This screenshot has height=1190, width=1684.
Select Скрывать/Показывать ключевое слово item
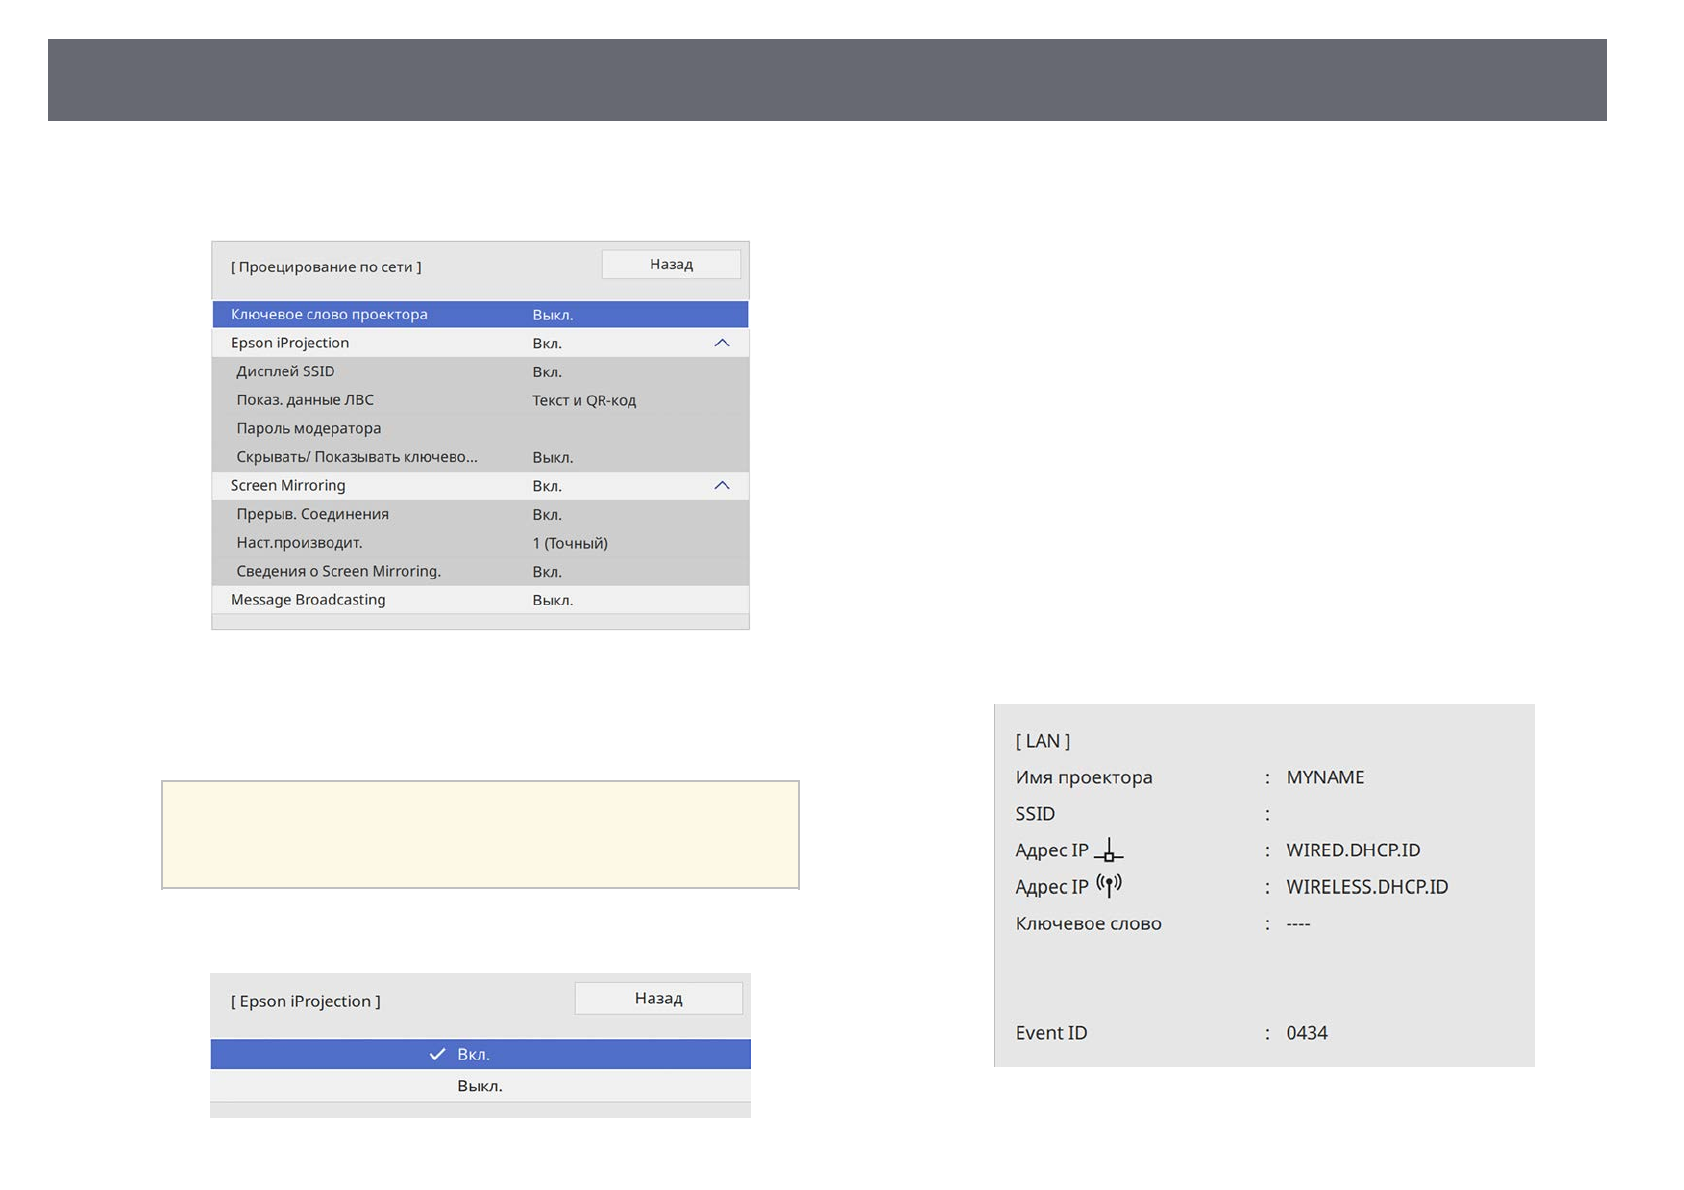click(x=480, y=457)
